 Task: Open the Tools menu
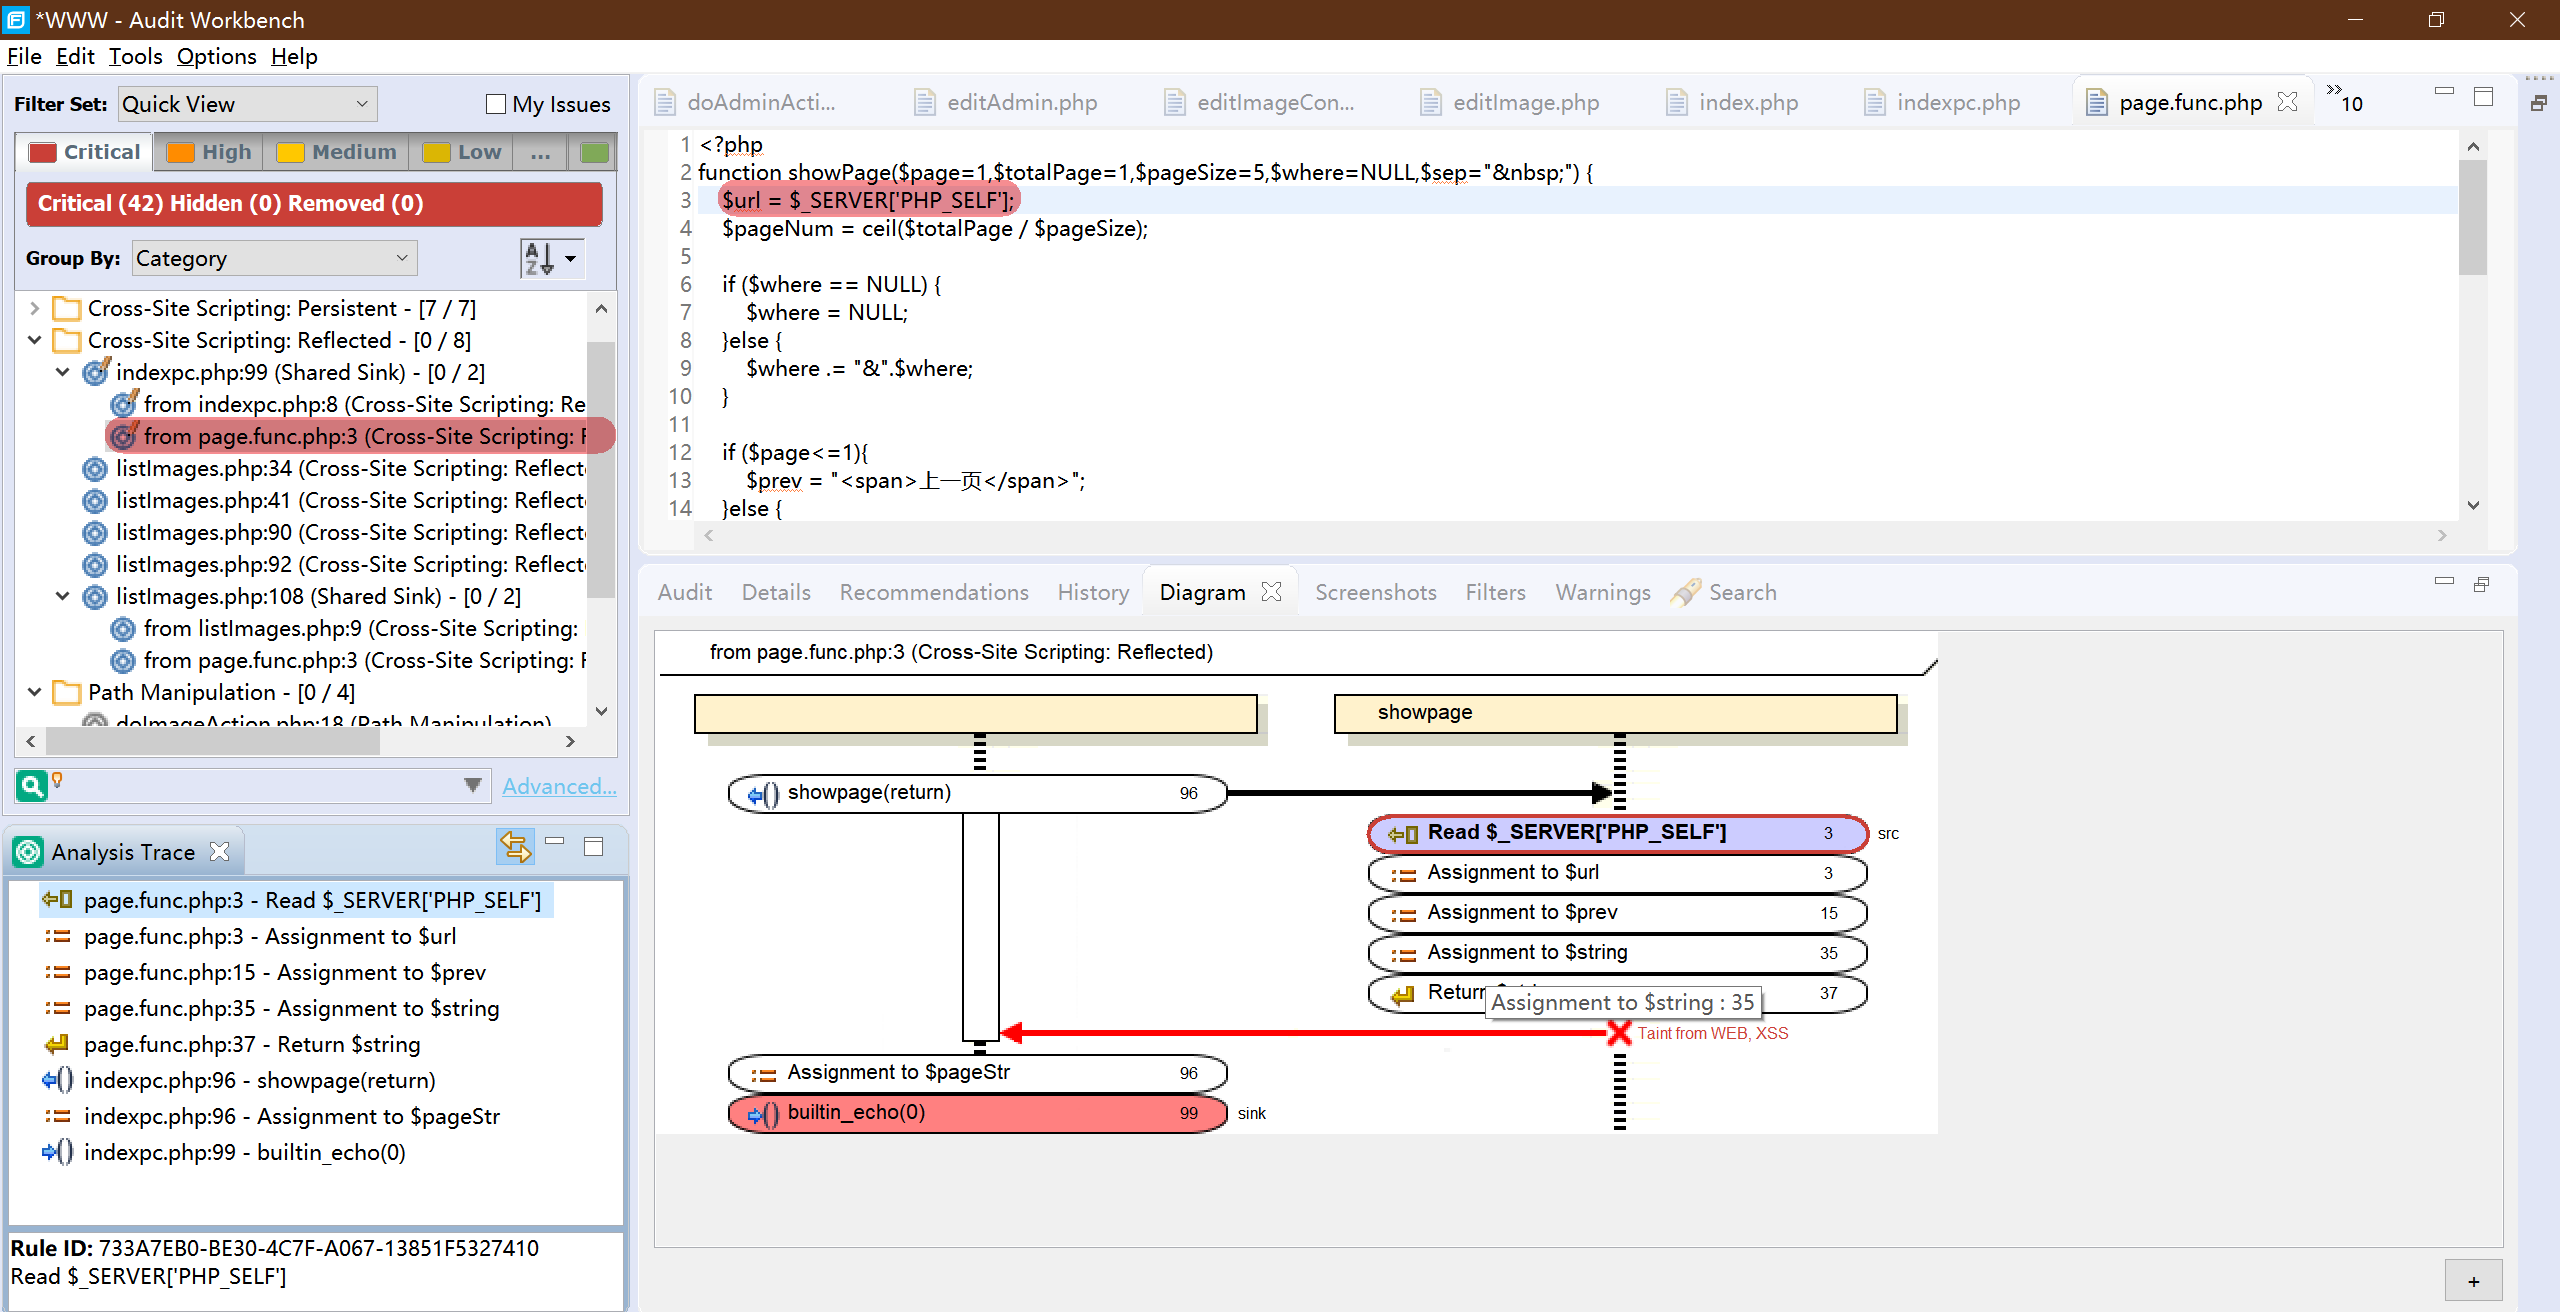pos(135,56)
